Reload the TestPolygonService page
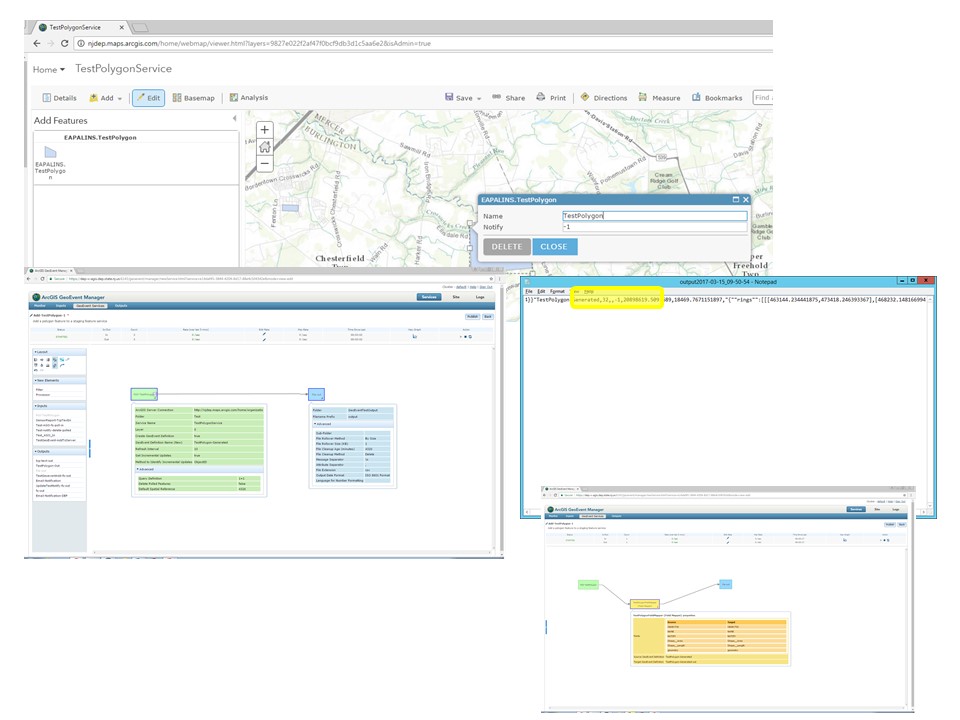 pos(64,43)
